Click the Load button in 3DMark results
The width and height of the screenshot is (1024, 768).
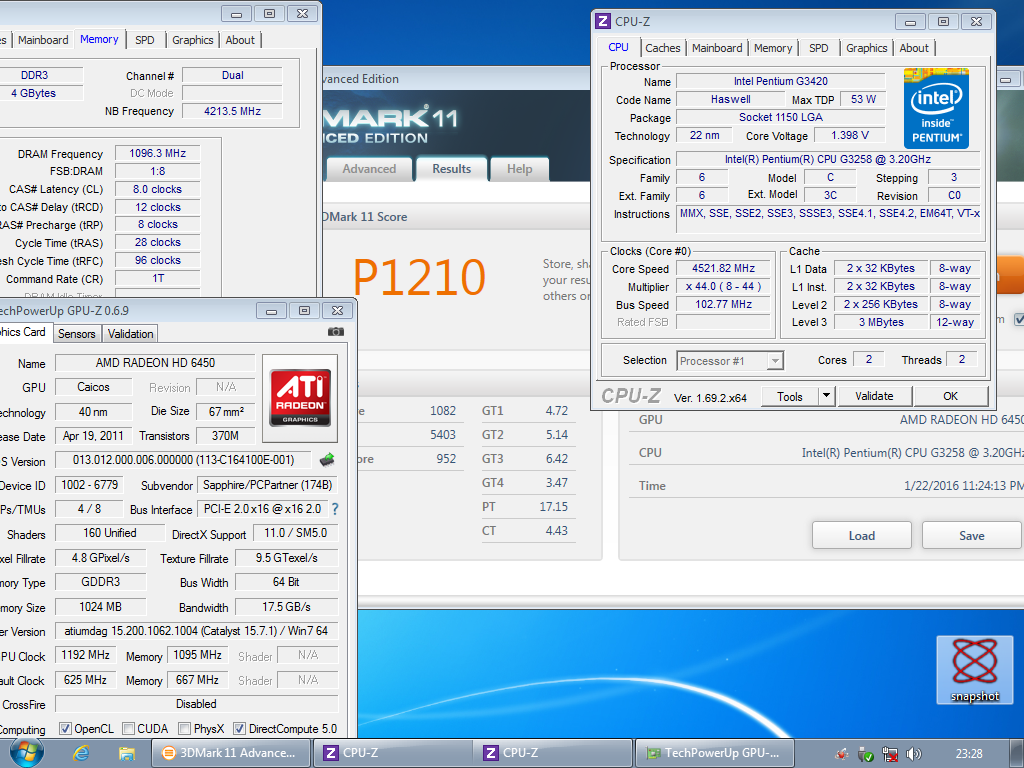tap(861, 535)
